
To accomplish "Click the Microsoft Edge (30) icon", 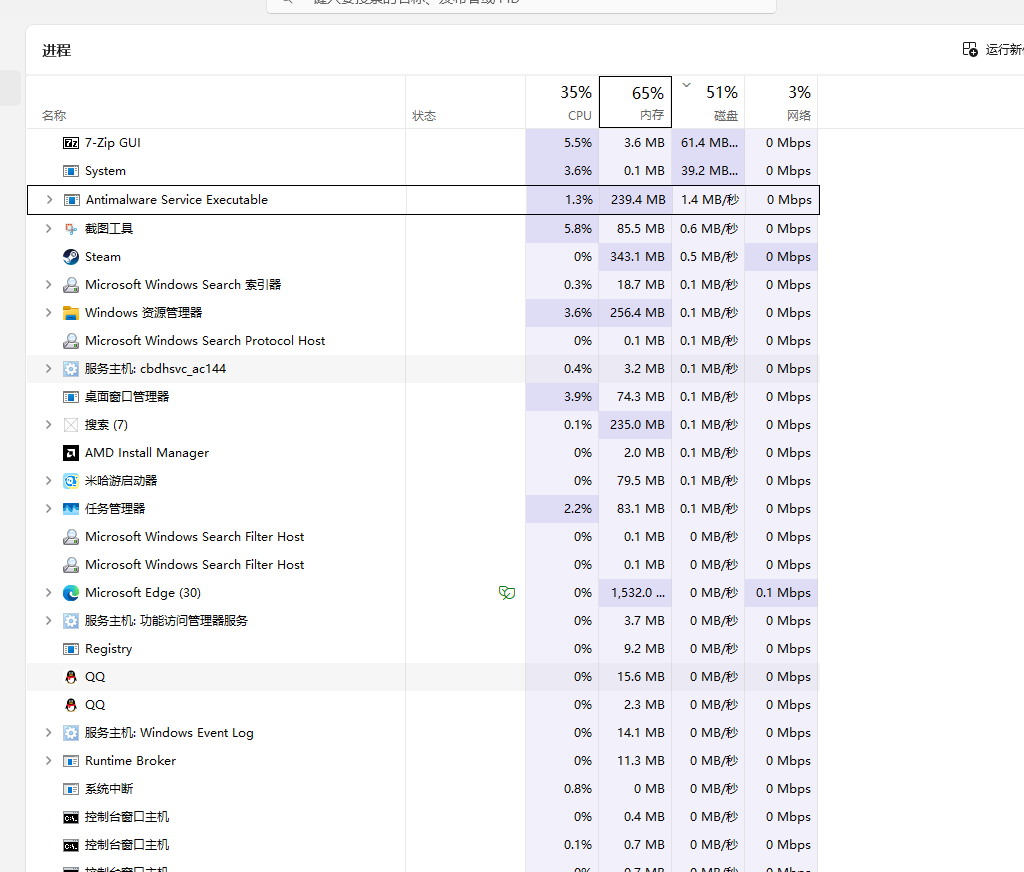I will [x=71, y=592].
